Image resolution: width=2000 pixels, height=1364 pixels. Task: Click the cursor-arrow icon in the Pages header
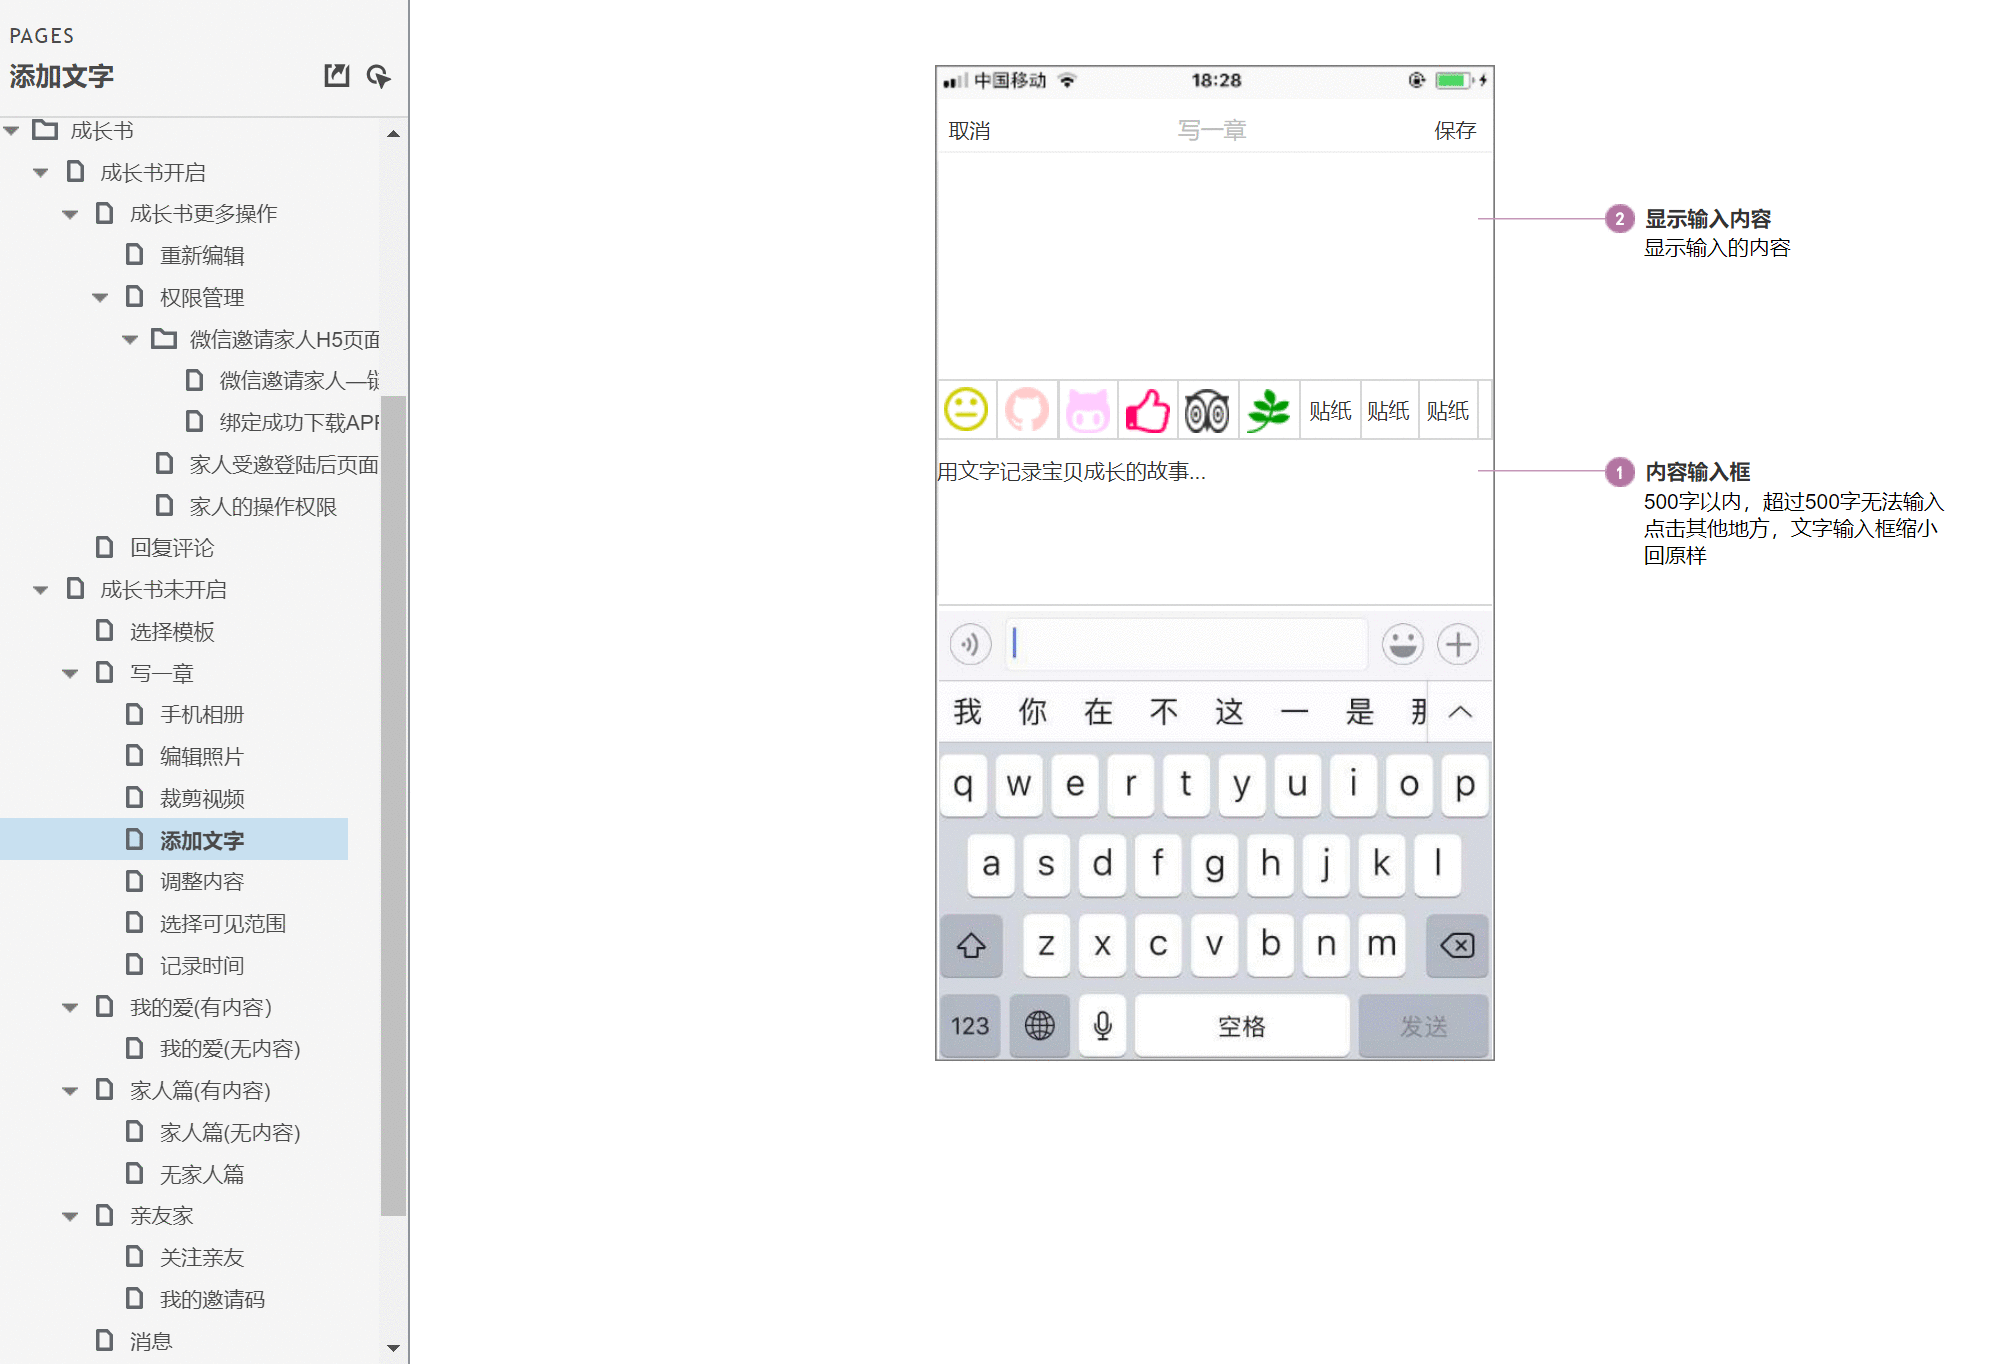click(x=378, y=76)
